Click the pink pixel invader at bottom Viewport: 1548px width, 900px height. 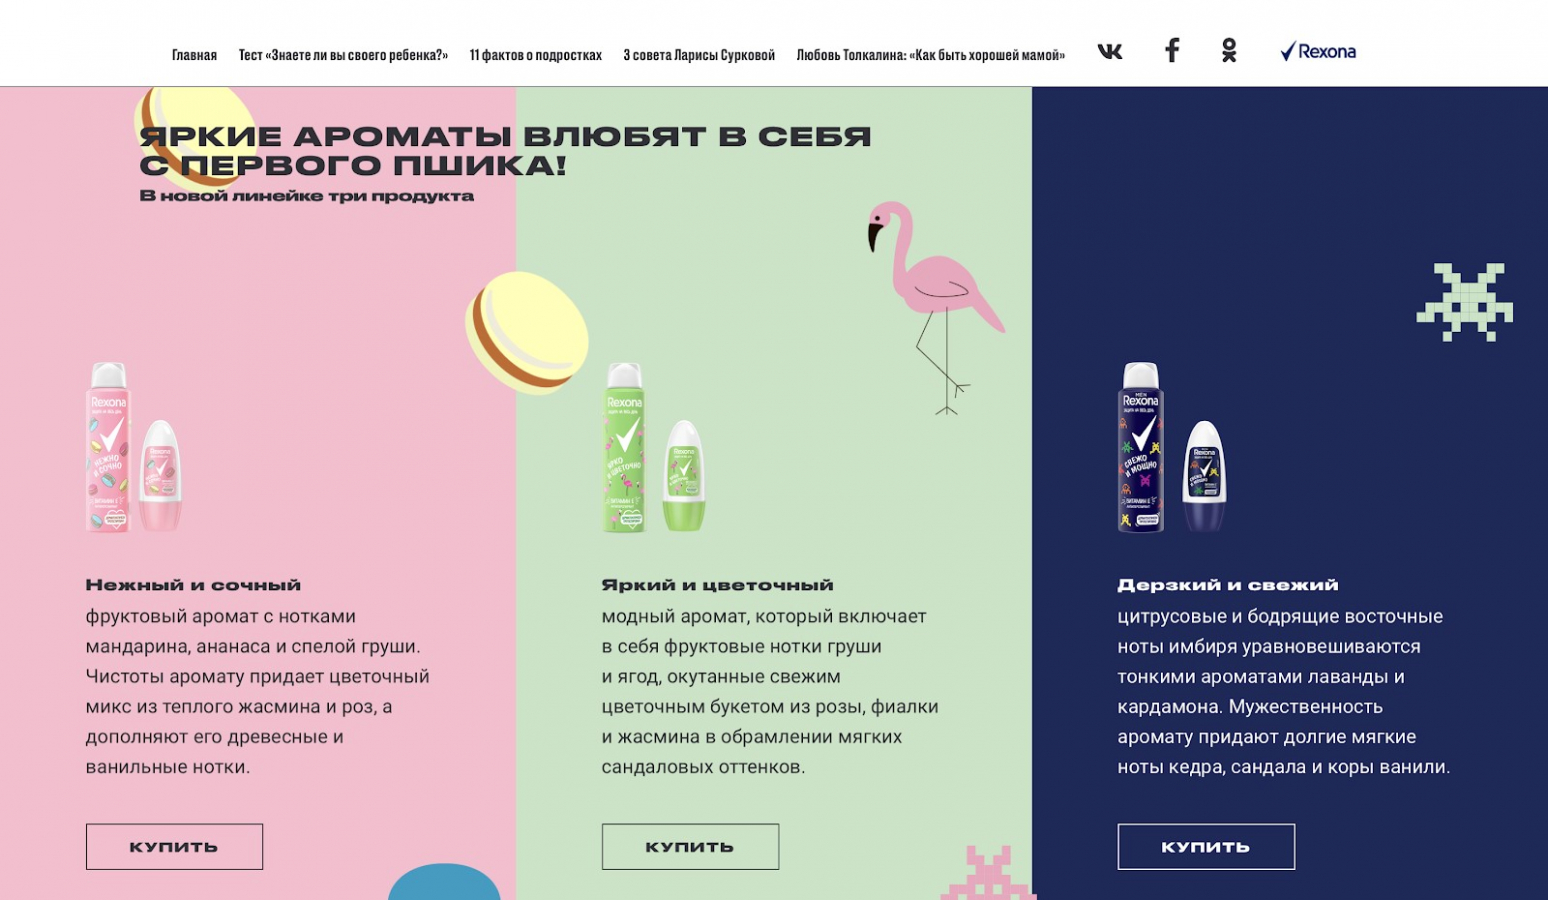988,873
